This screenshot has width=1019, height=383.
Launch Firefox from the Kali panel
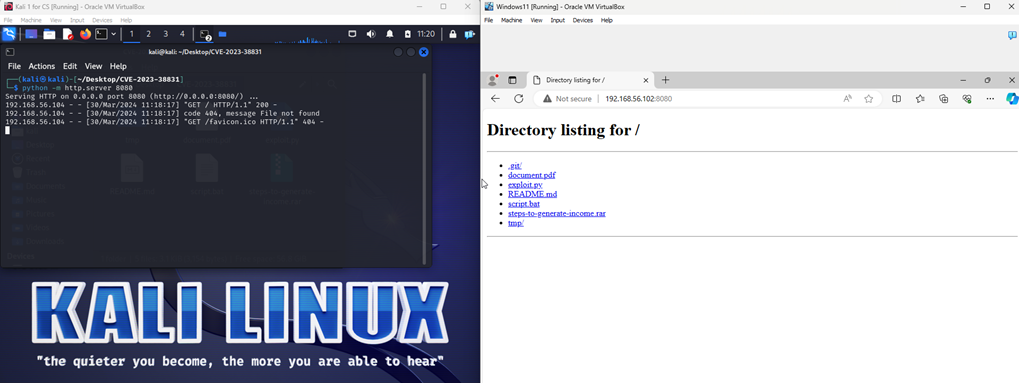coord(85,34)
